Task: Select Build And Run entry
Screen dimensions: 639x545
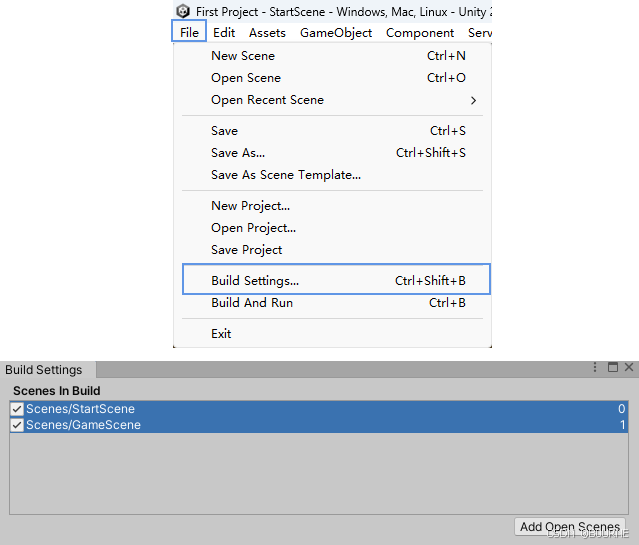Action: point(332,303)
